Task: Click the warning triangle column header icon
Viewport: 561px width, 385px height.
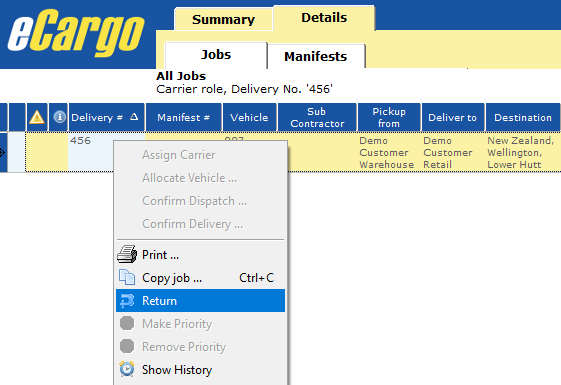Action: pyautogui.click(x=37, y=117)
